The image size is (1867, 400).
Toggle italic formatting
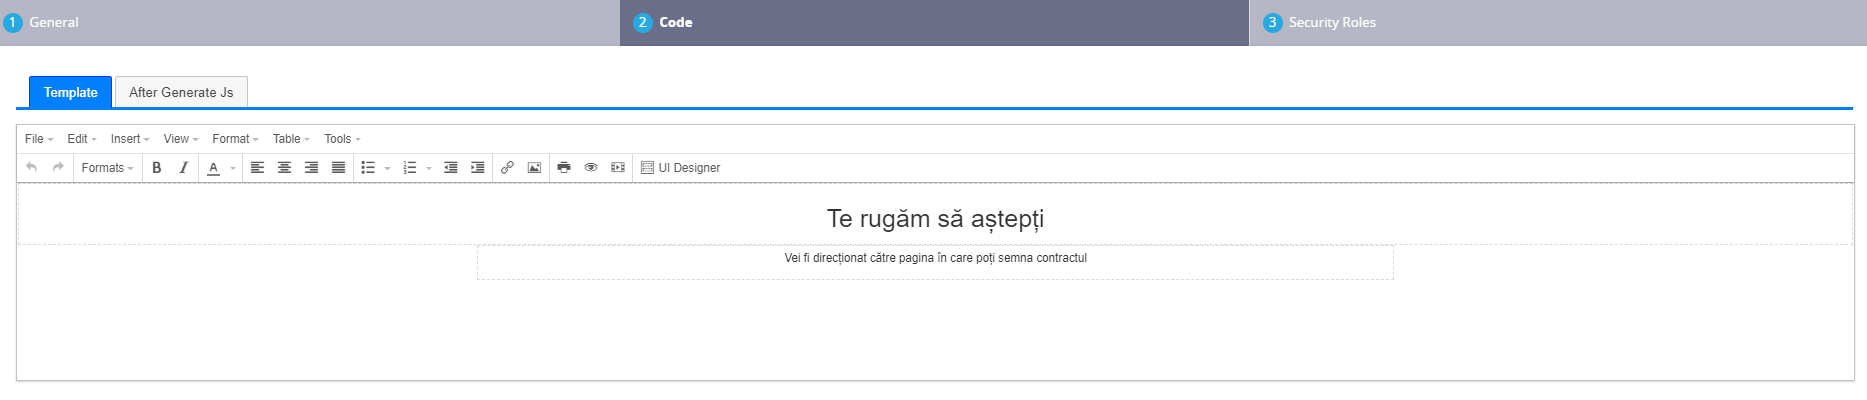click(x=183, y=168)
